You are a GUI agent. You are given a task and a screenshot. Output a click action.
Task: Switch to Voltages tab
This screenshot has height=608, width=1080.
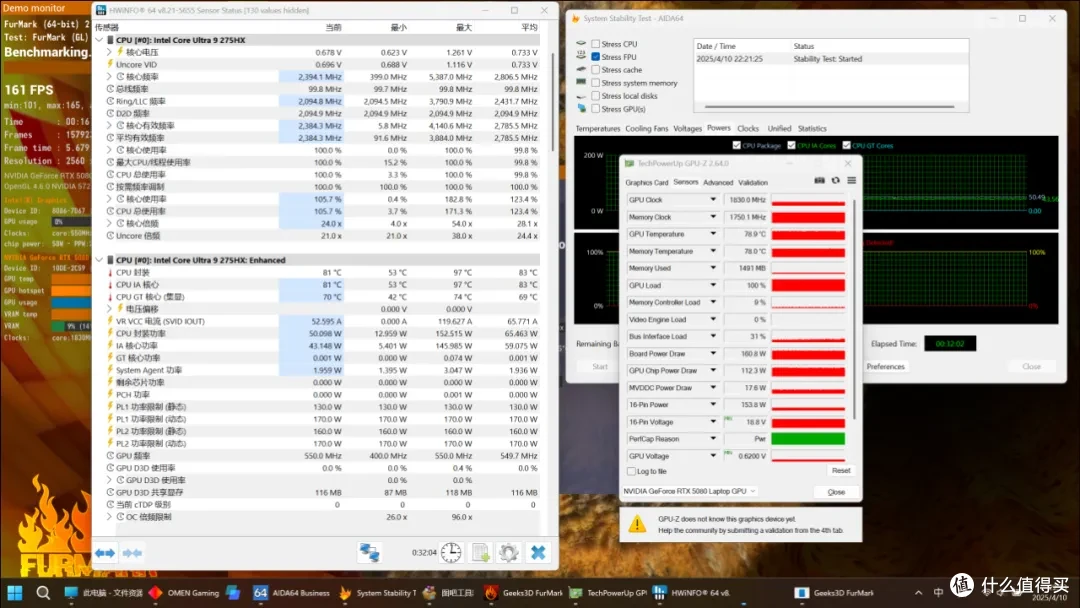tap(687, 129)
